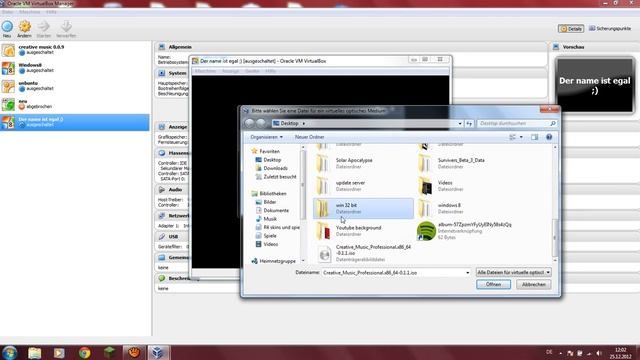Screen dimensions: 640x360
Task: Click the USB section icon
Action: (162, 237)
